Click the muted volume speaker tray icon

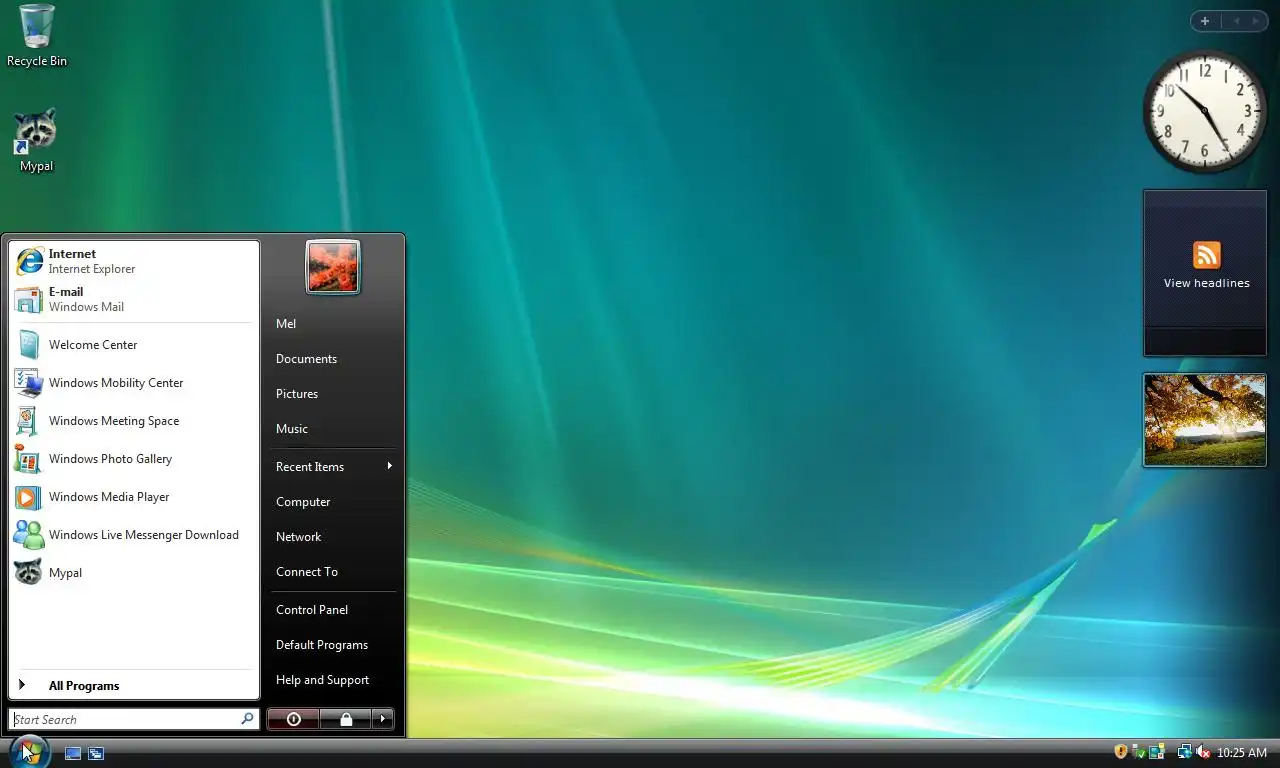pyautogui.click(x=1203, y=752)
